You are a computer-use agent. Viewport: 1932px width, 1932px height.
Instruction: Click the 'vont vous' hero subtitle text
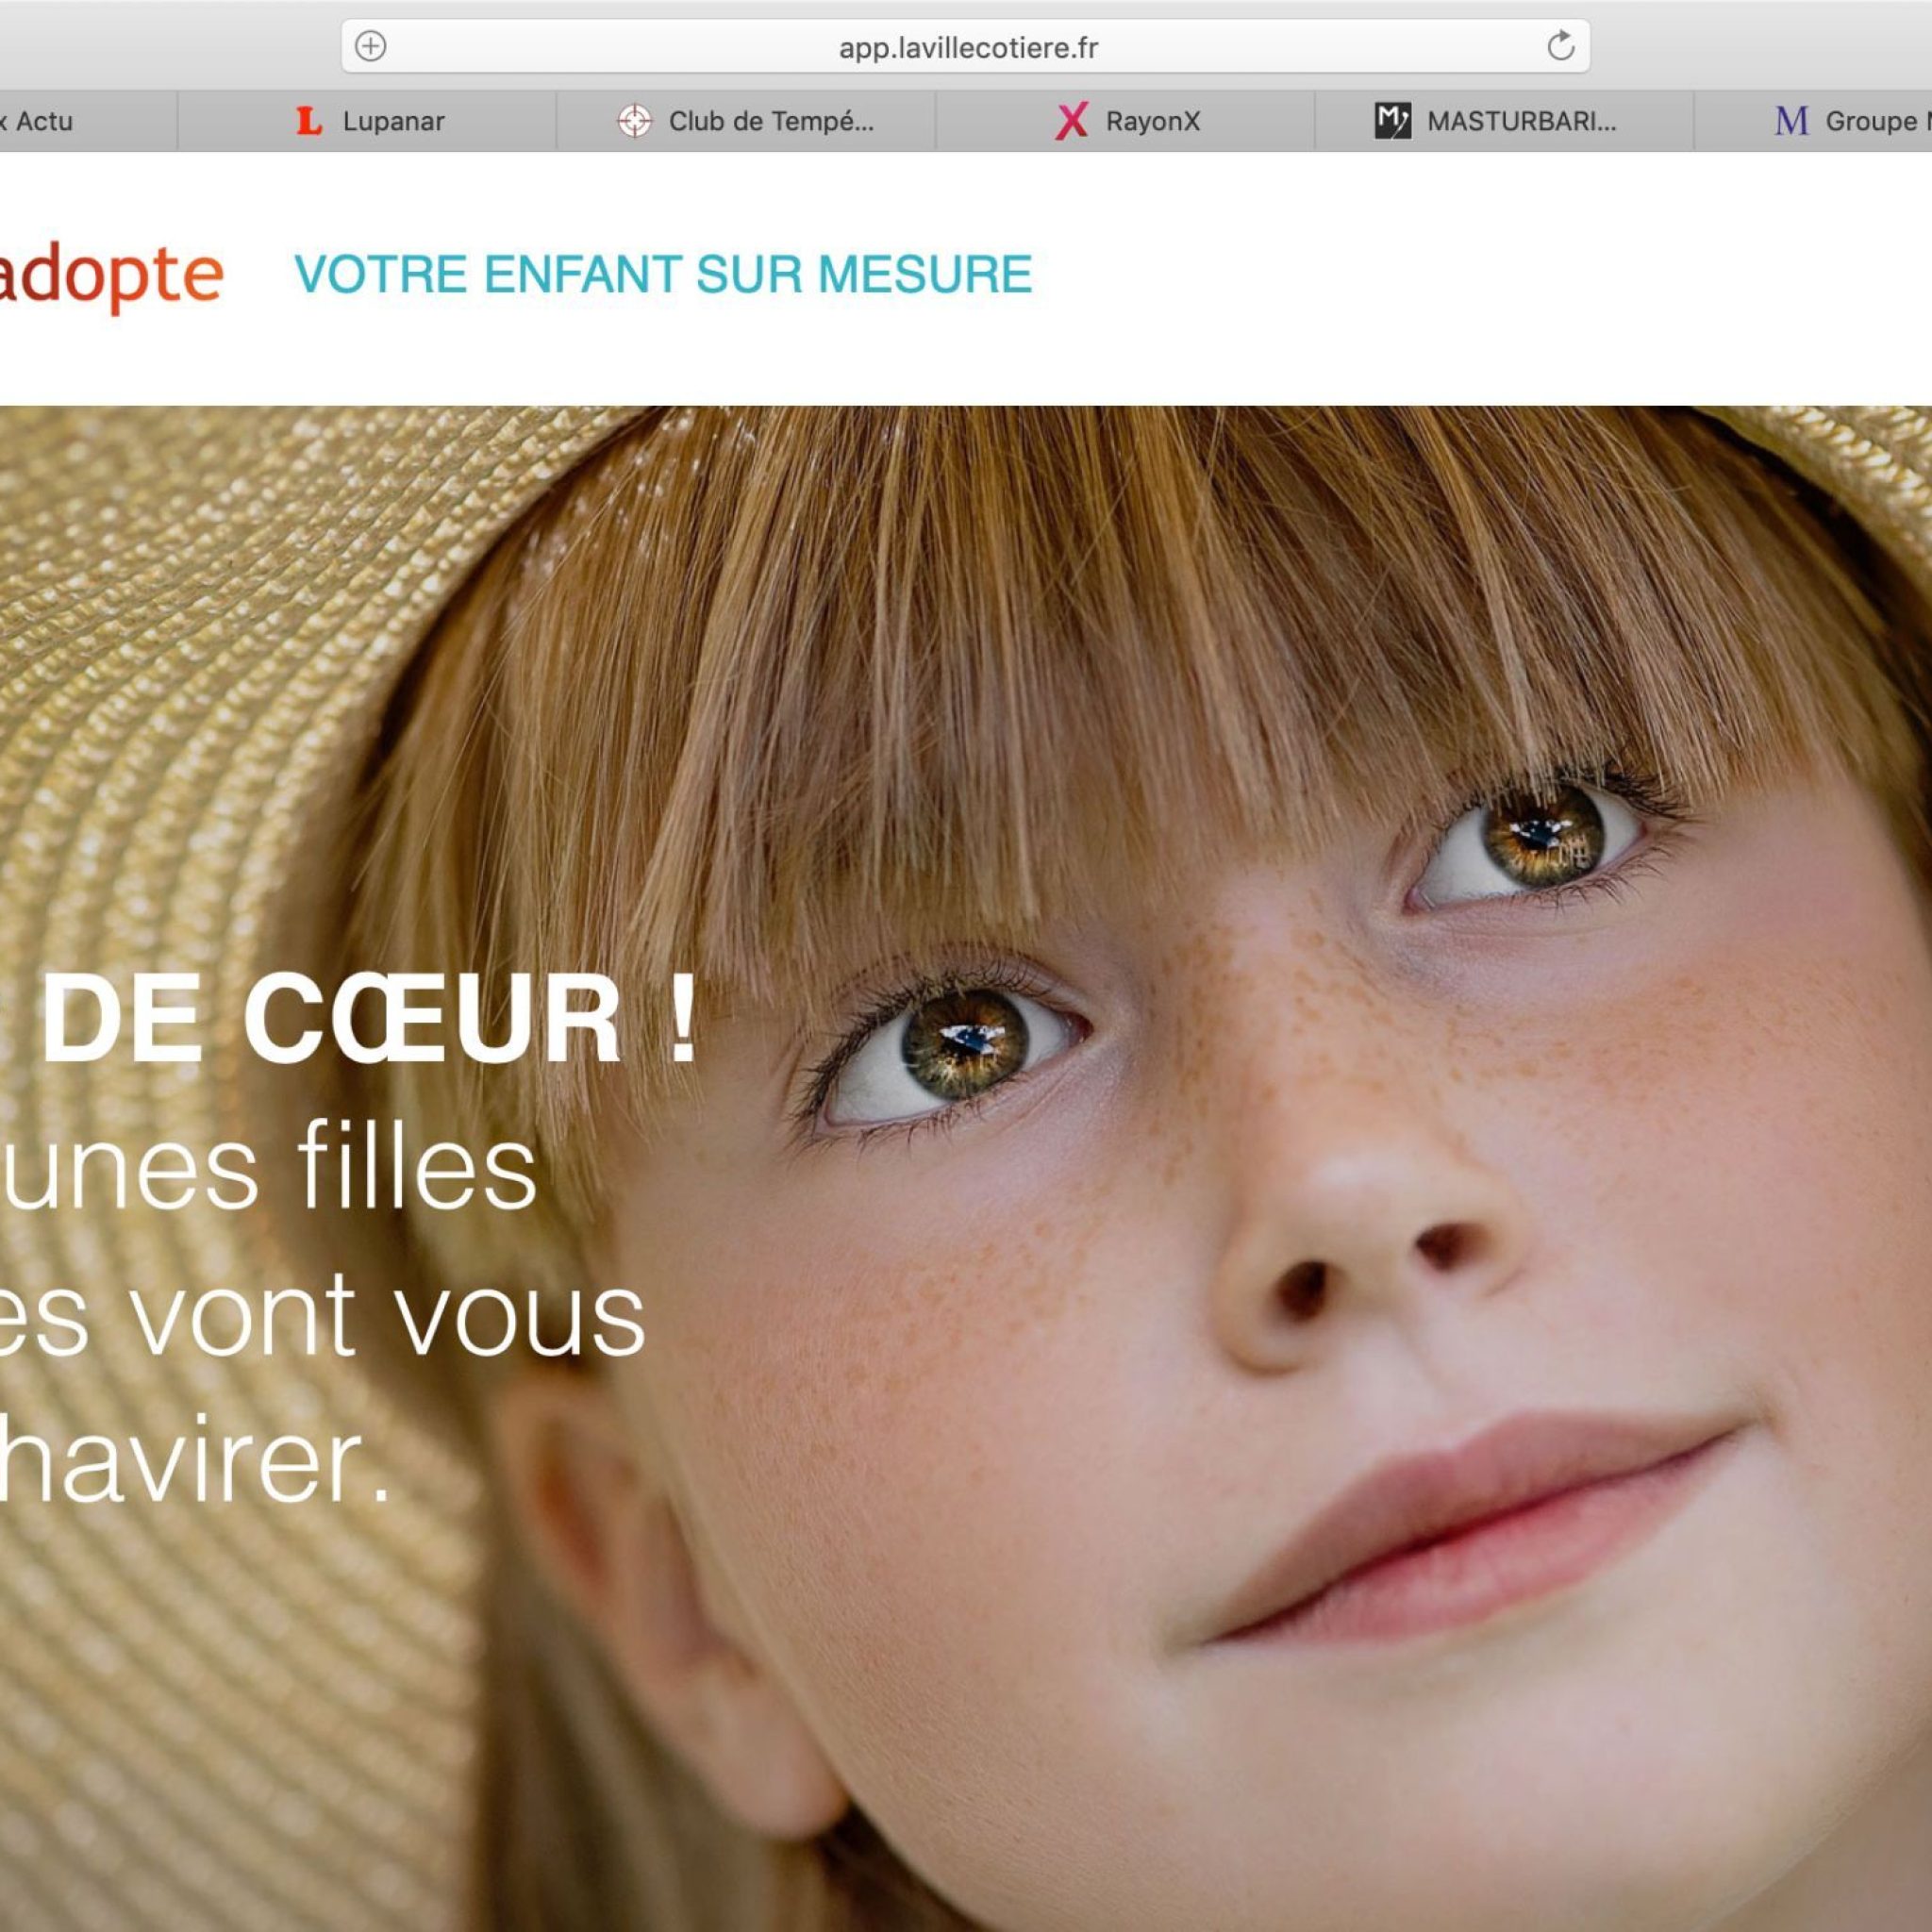pos(388,1317)
